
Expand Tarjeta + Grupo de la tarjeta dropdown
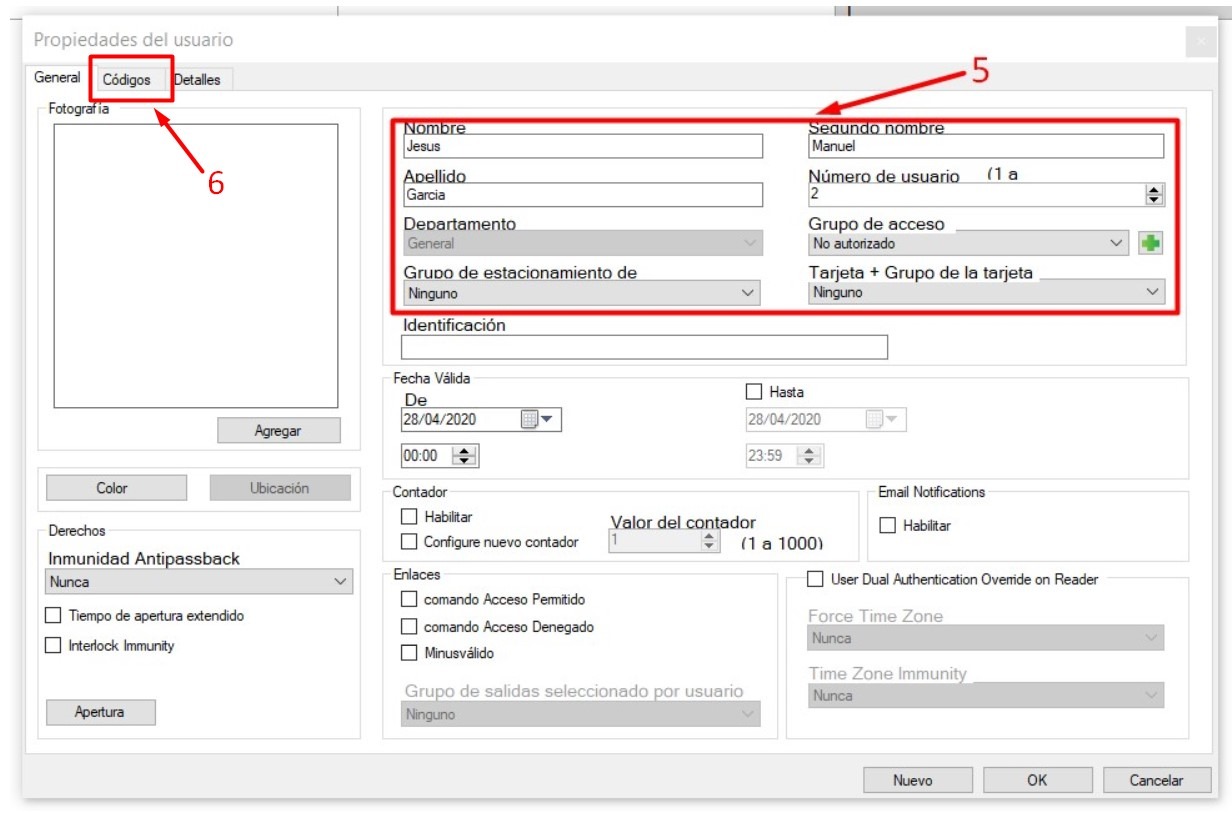986,293
